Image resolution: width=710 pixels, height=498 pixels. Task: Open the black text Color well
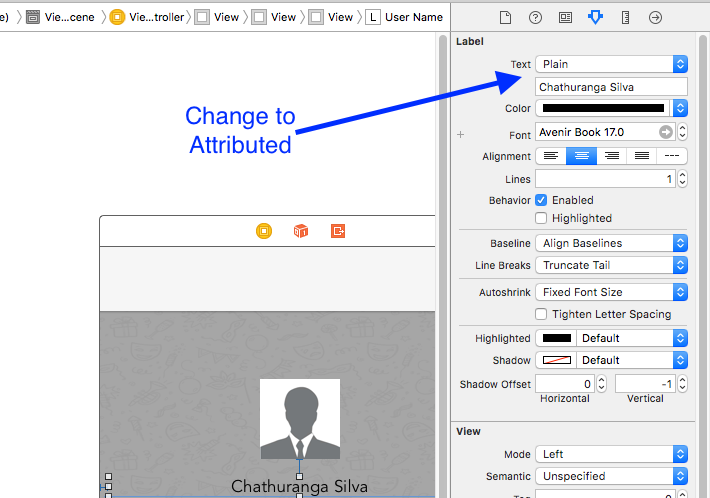pyautogui.click(x=603, y=108)
